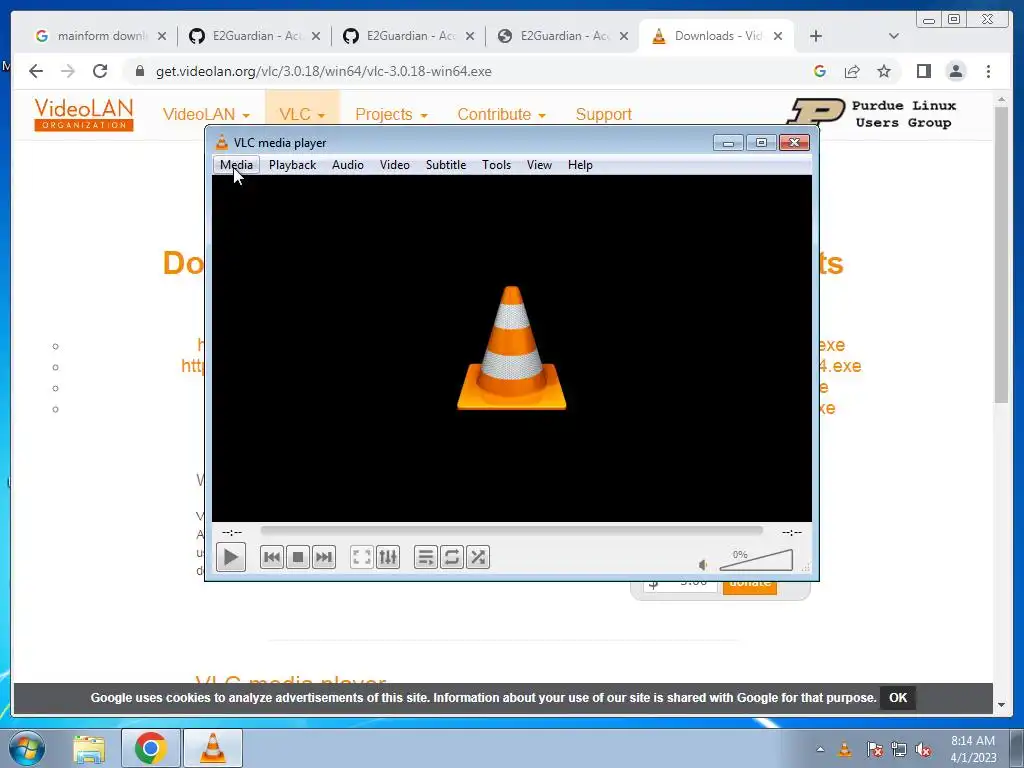Open the Subtitle menu
Image resolution: width=1024 pixels, height=768 pixels.
(446, 165)
